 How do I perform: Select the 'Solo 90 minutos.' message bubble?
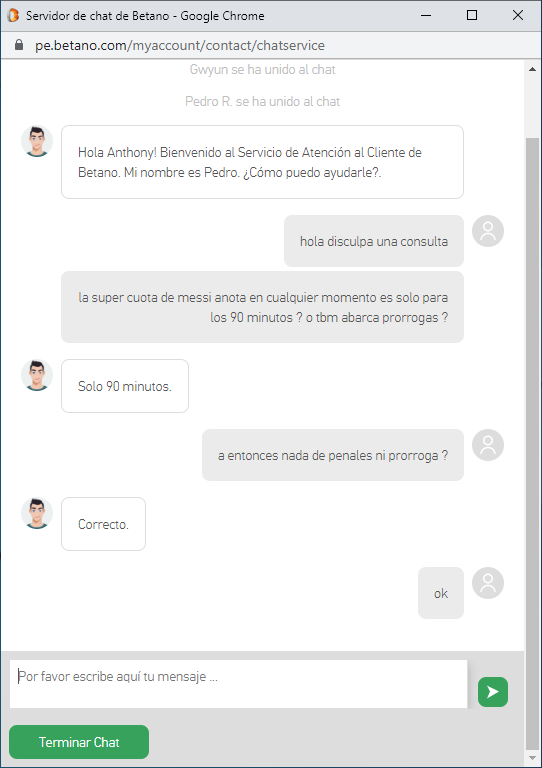(x=125, y=386)
